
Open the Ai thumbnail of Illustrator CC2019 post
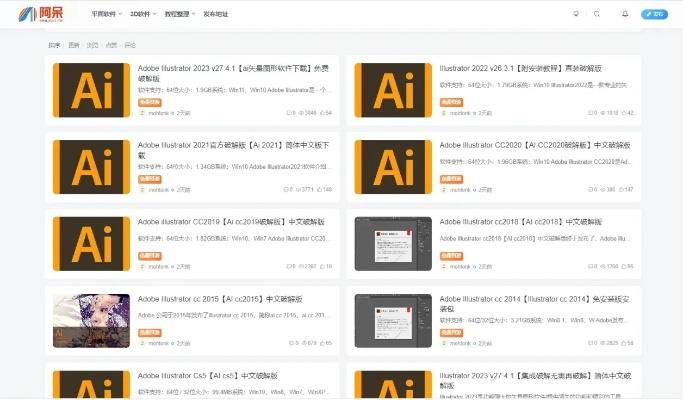coord(91,244)
